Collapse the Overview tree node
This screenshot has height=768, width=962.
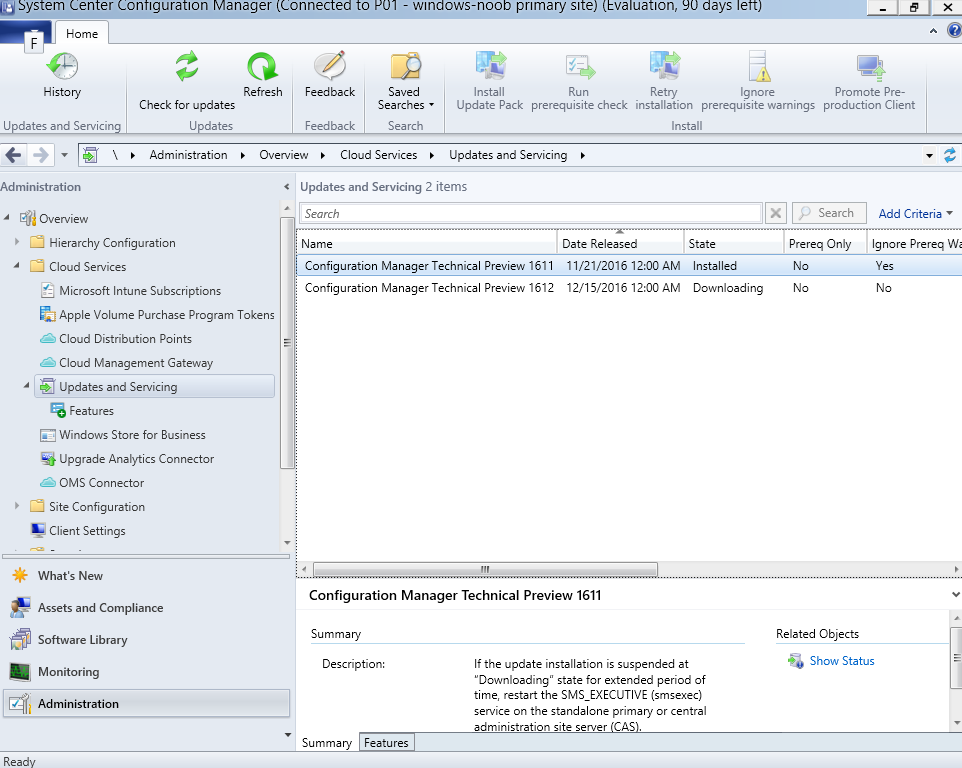[x=7, y=218]
